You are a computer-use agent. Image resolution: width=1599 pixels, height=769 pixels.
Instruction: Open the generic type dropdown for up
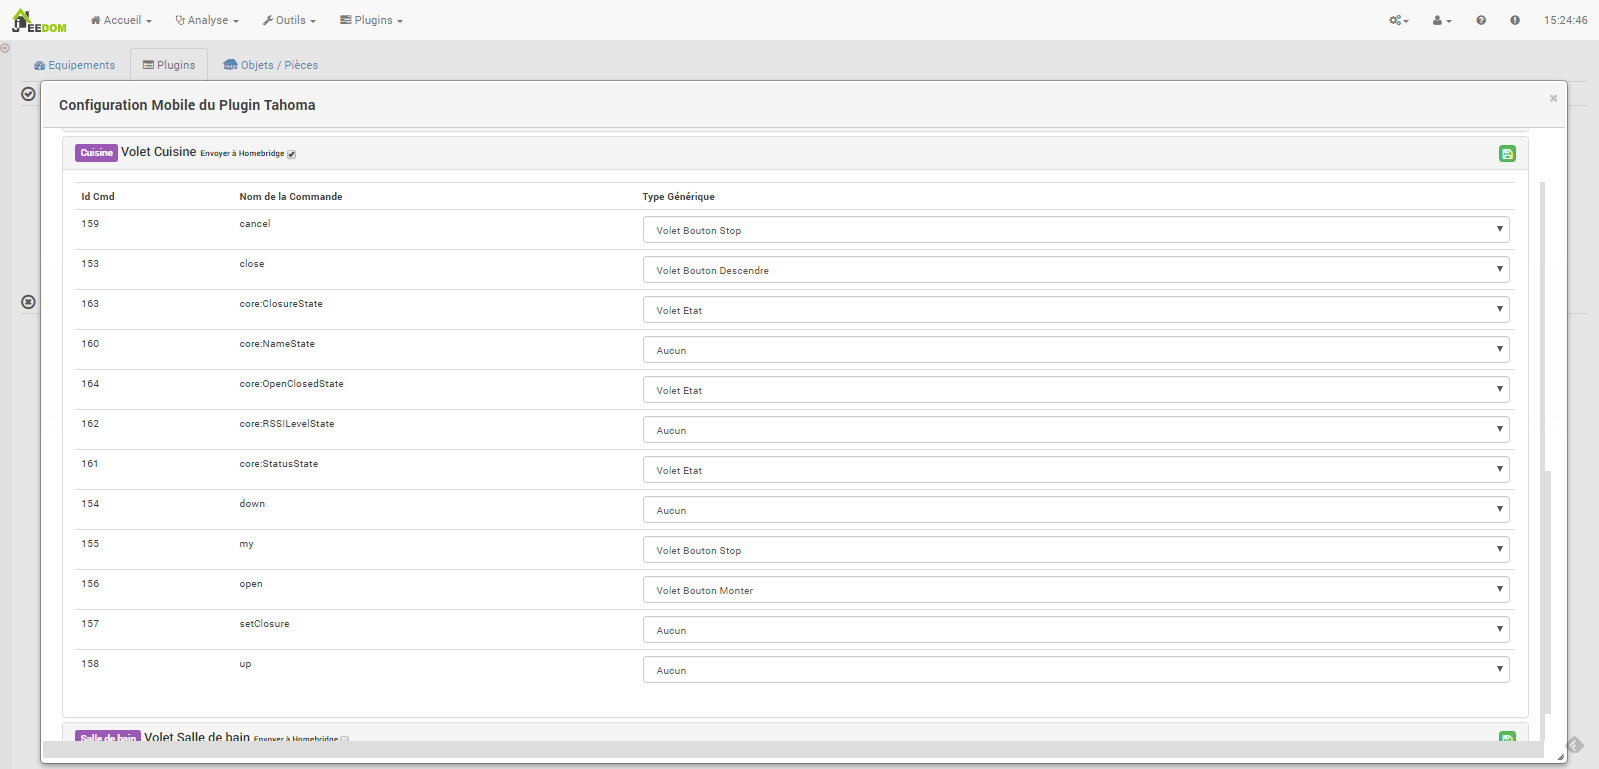1076,670
